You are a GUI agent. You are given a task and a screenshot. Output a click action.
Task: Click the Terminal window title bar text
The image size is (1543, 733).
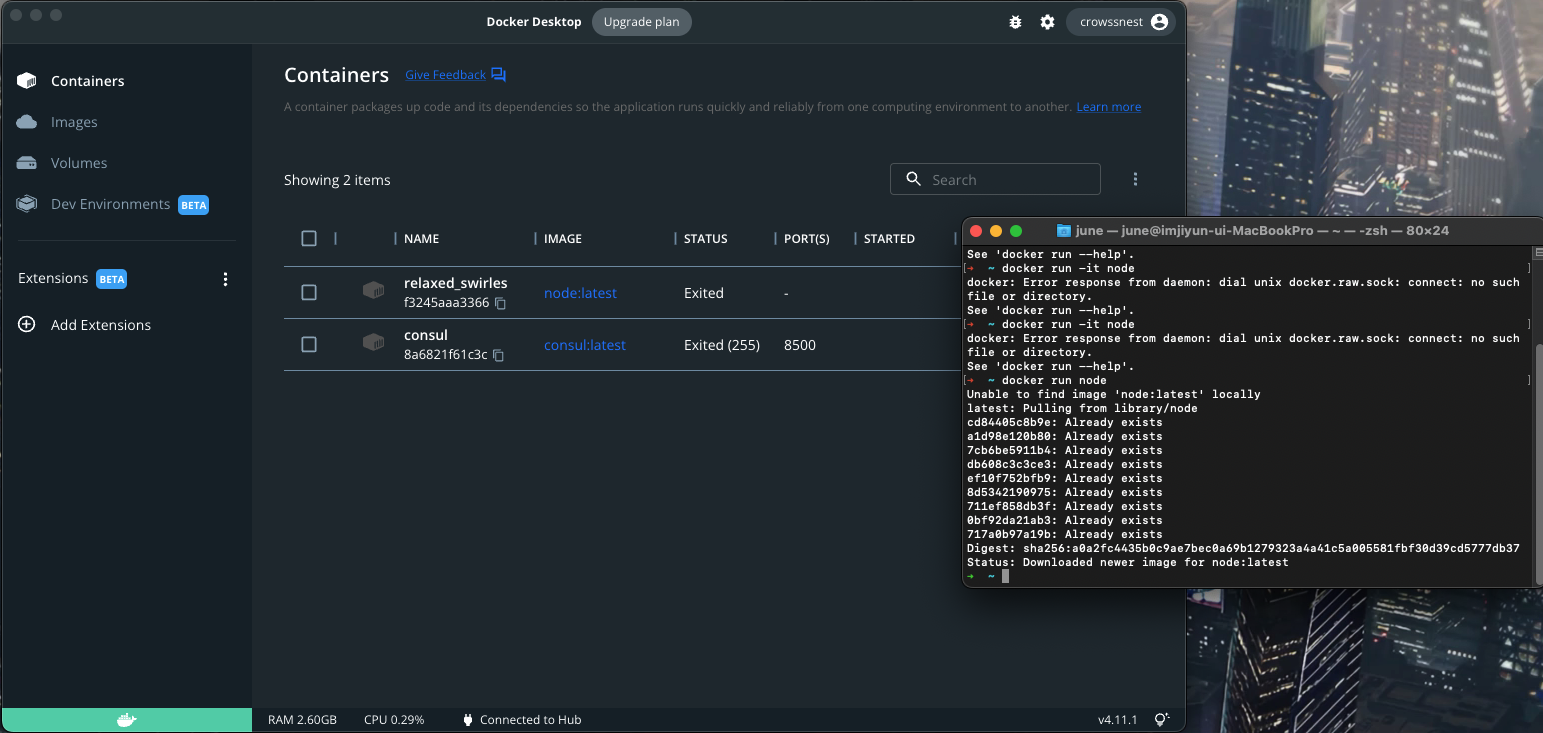pyautogui.click(x=1262, y=231)
